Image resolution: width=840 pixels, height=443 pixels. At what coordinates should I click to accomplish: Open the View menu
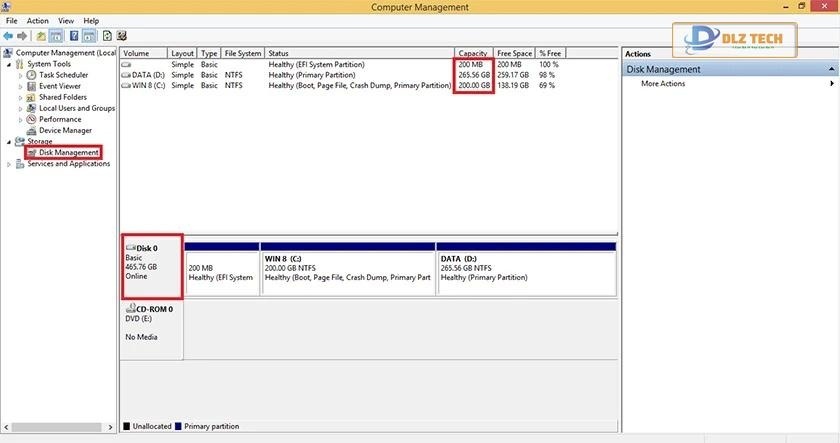pyautogui.click(x=66, y=20)
